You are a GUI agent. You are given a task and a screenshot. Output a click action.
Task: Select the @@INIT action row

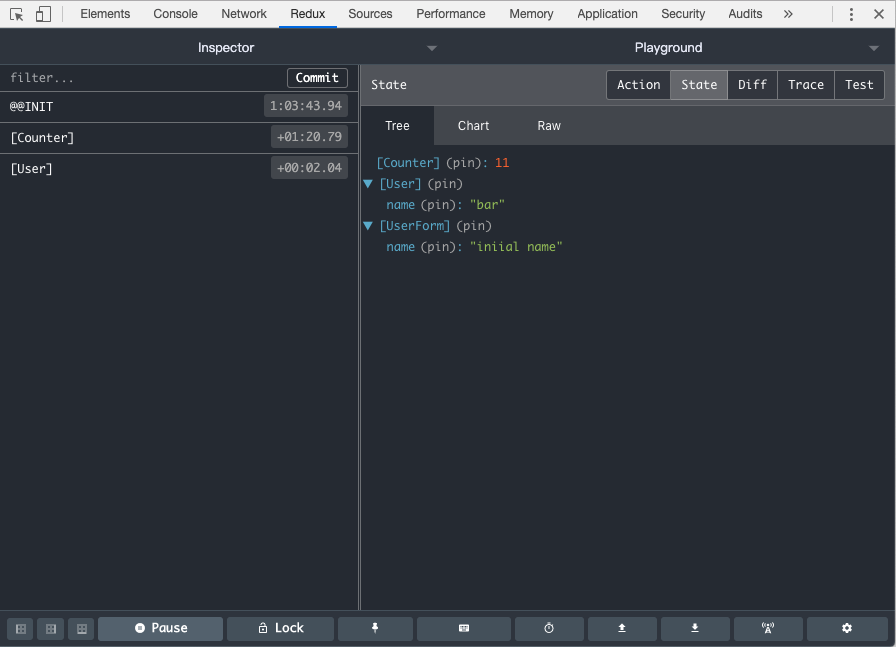point(179,107)
